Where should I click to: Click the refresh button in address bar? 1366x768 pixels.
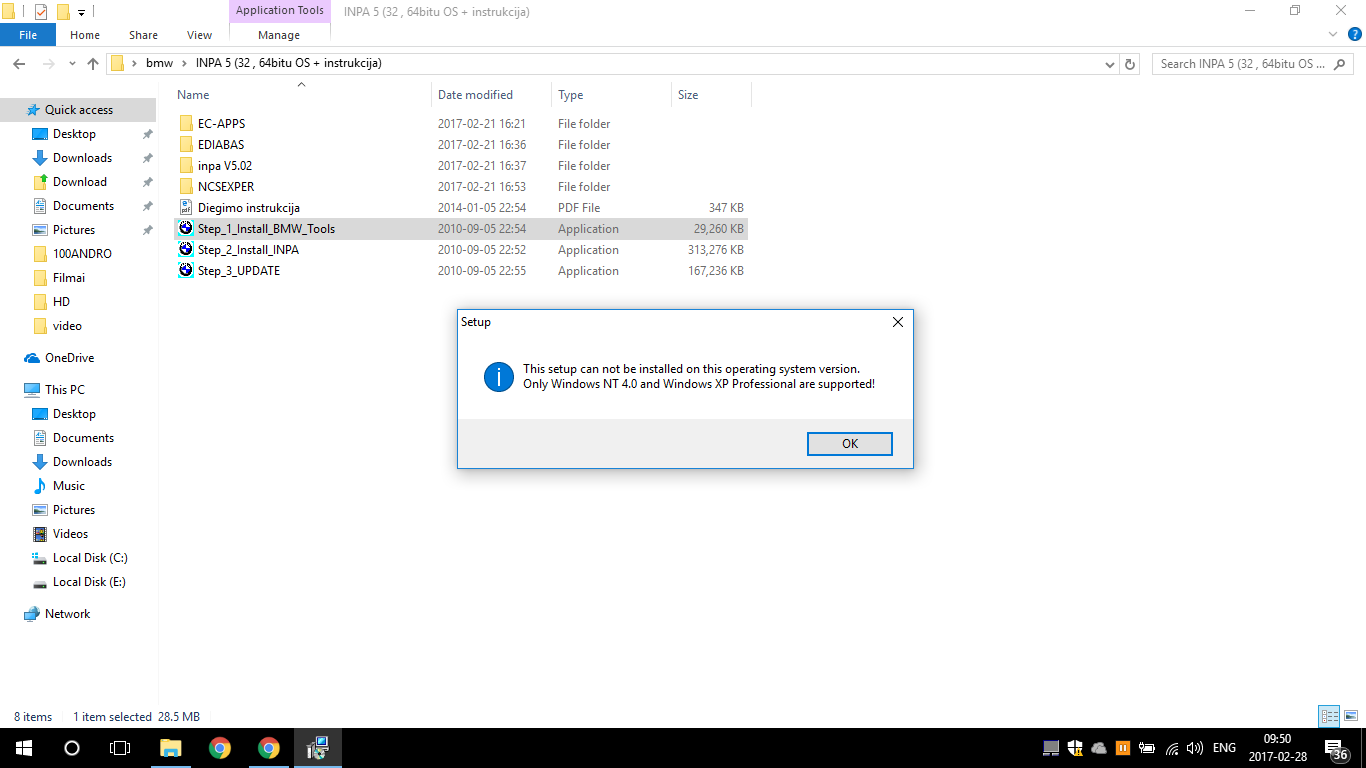1130,64
